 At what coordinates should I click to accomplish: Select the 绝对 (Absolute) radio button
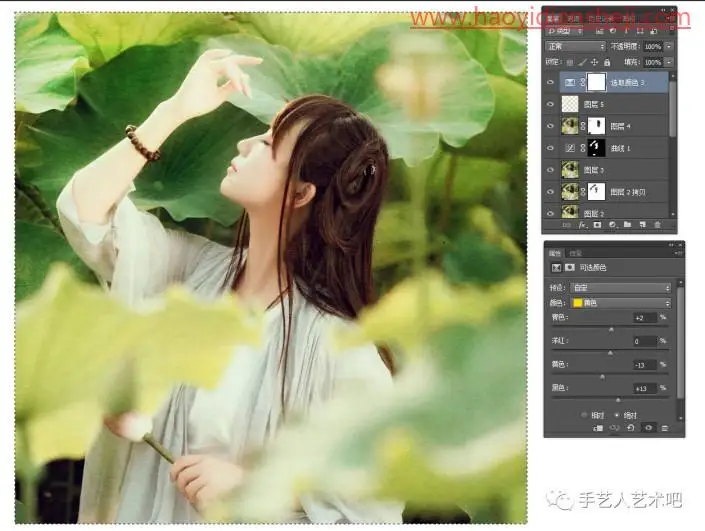617,415
